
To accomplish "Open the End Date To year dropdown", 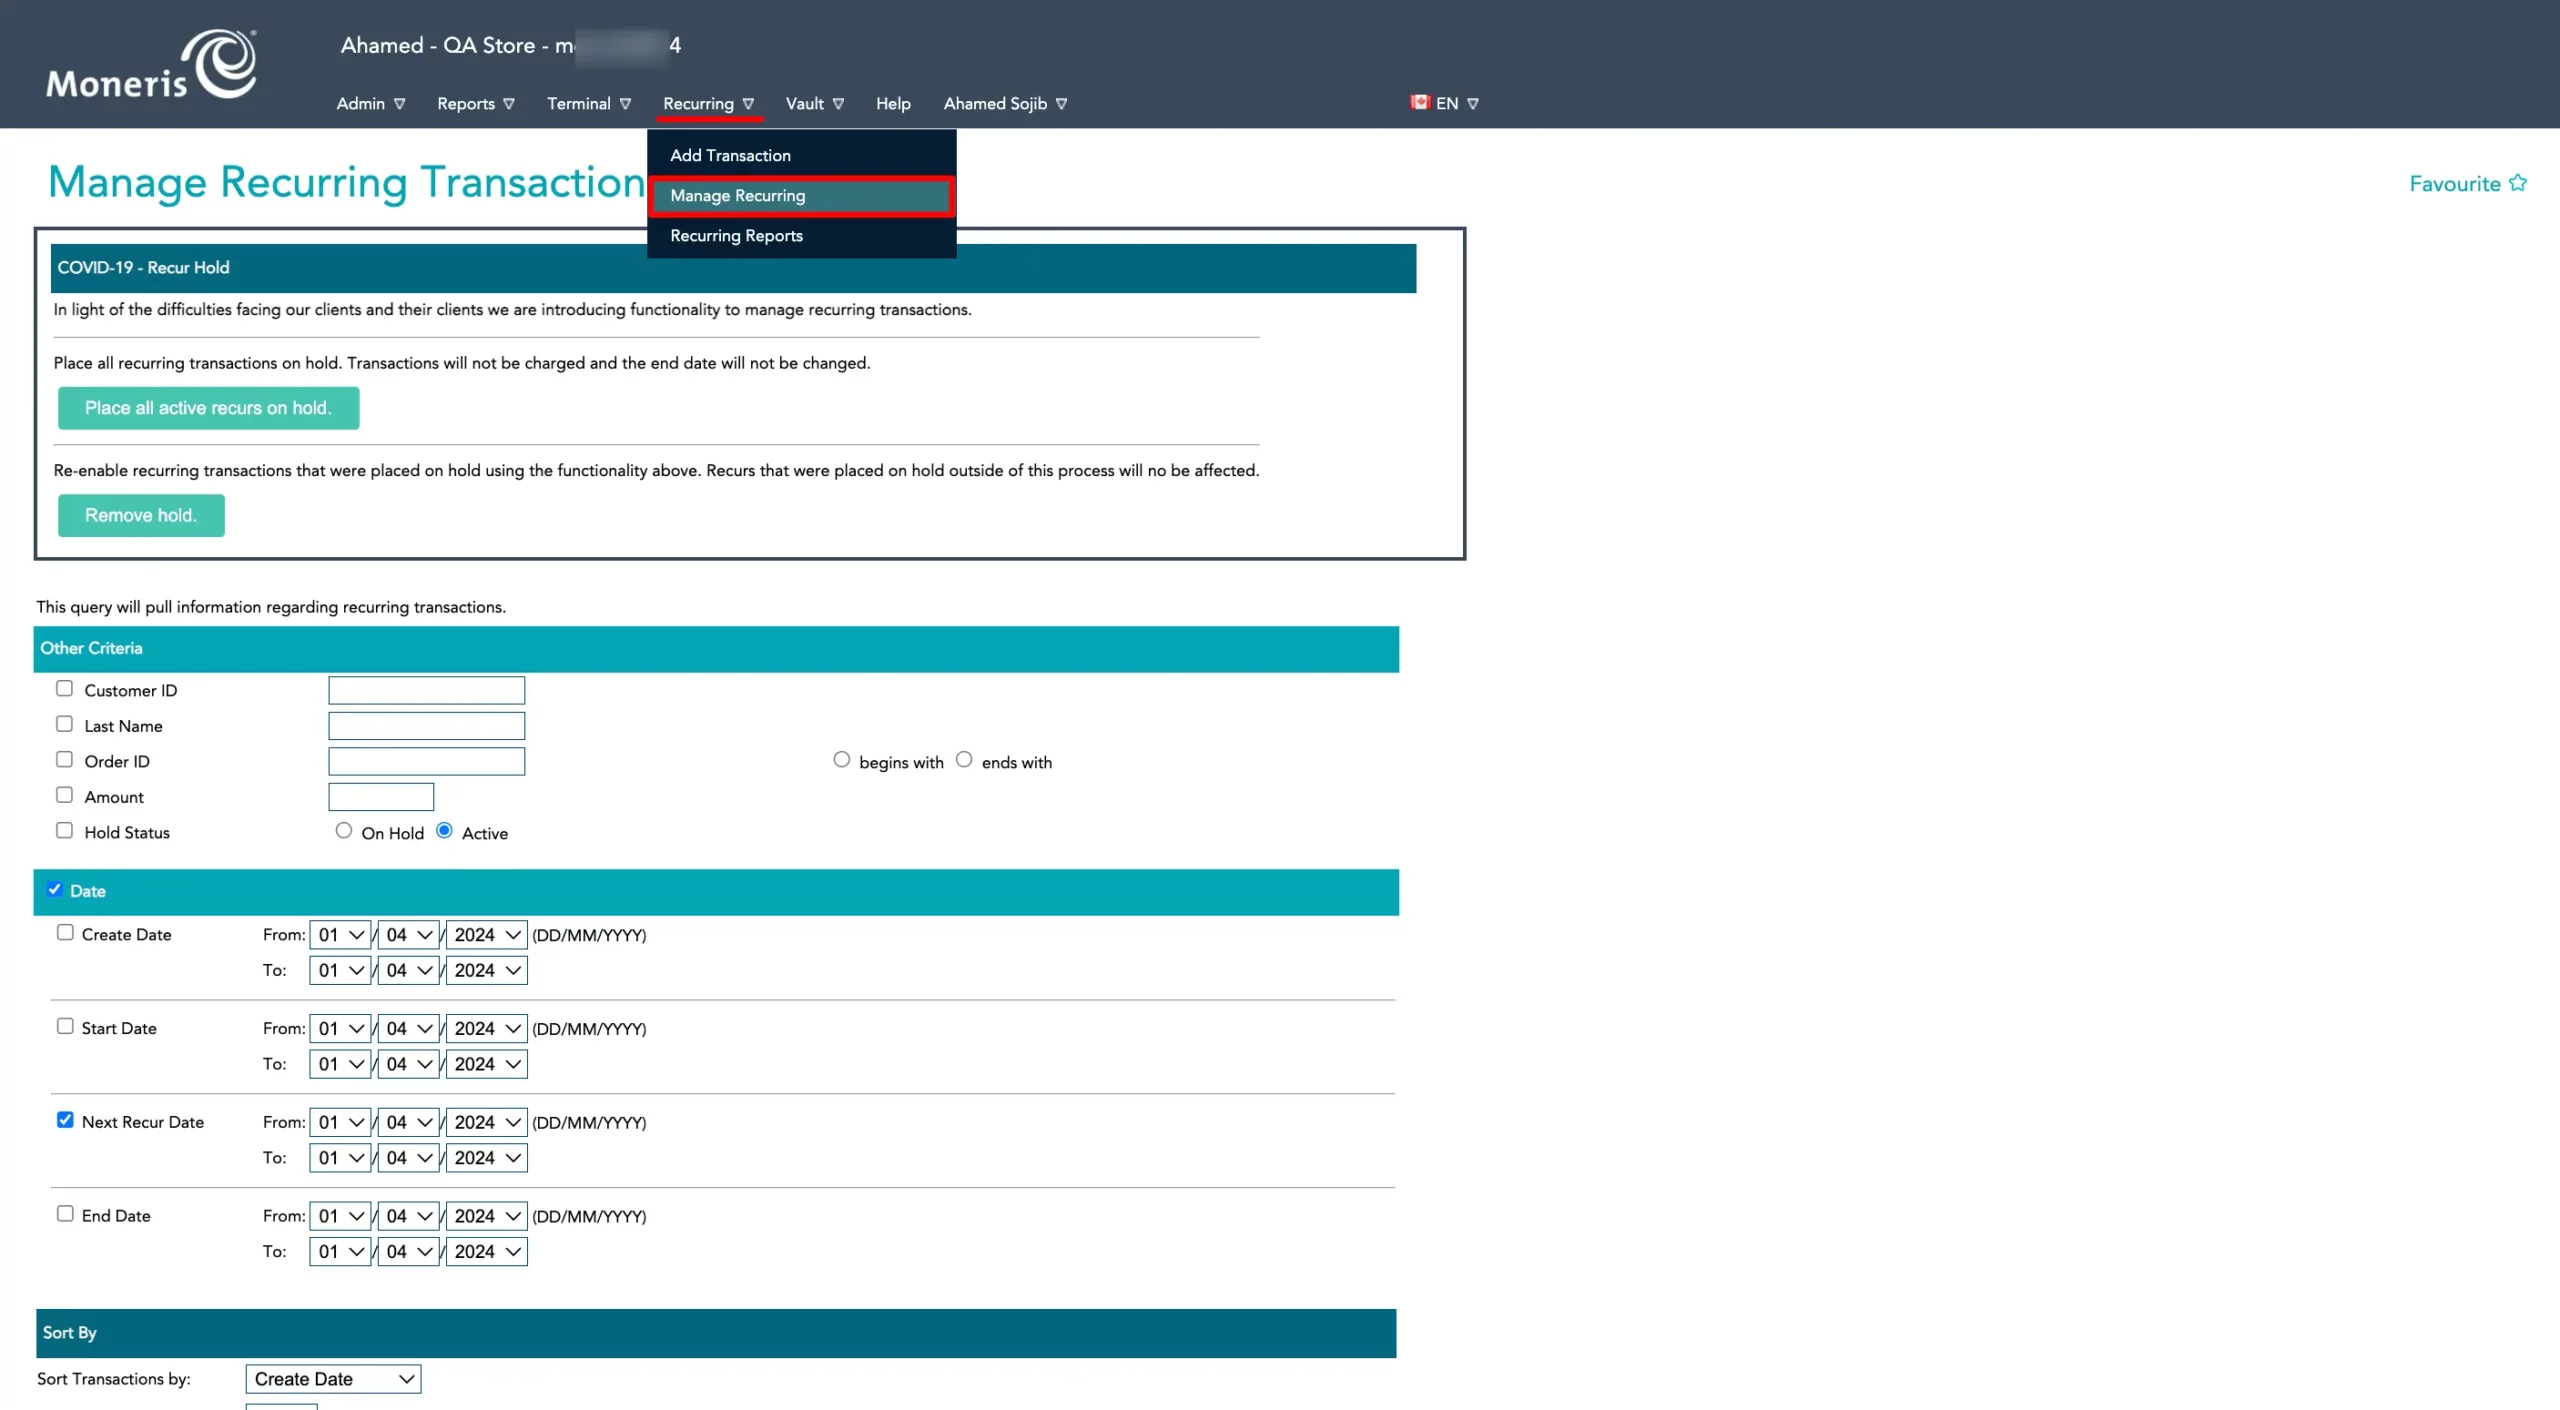I will click(486, 1251).
